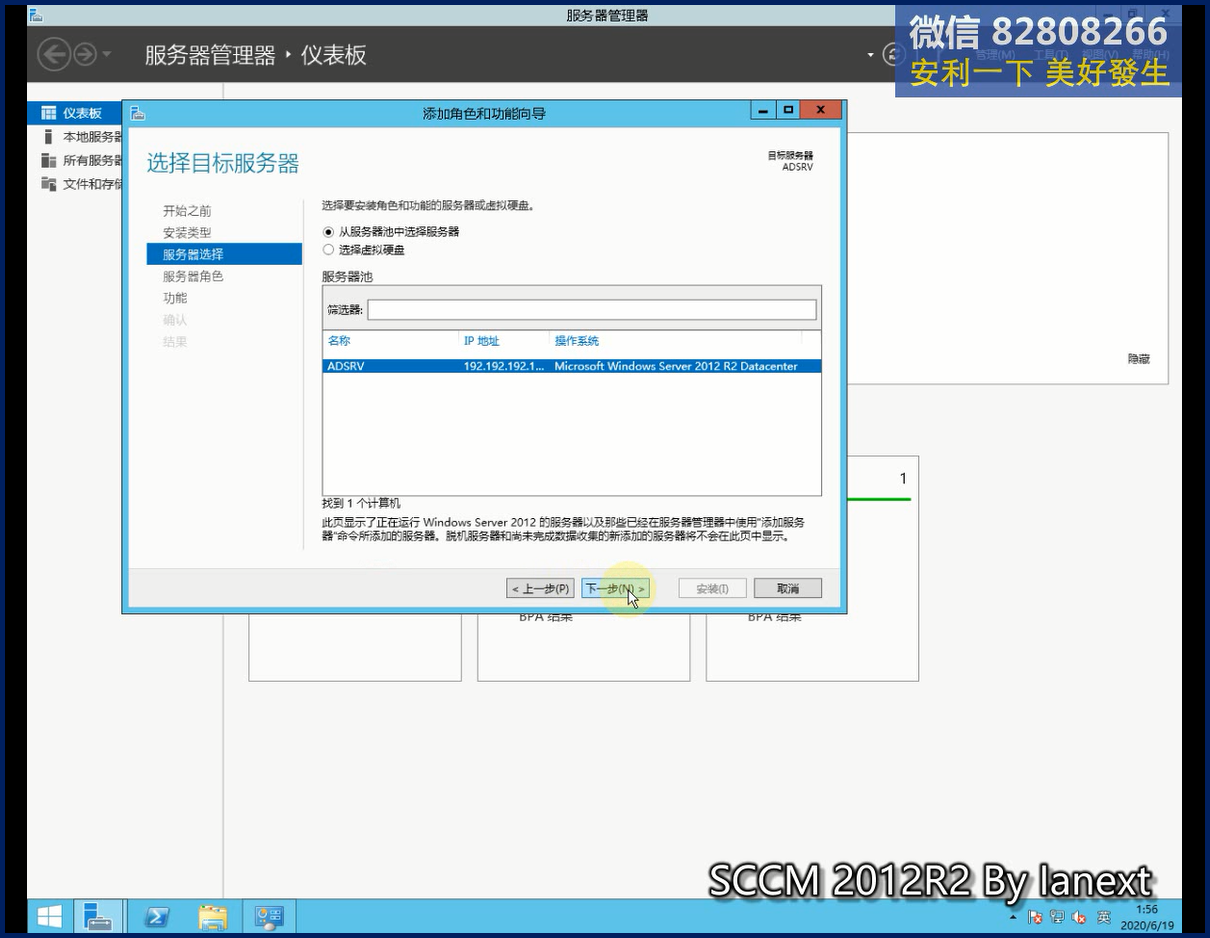Click the 仪表板 dashboard icon in sidebar
This screenshot has height=938, width=1210.
(x=48, y=113)
